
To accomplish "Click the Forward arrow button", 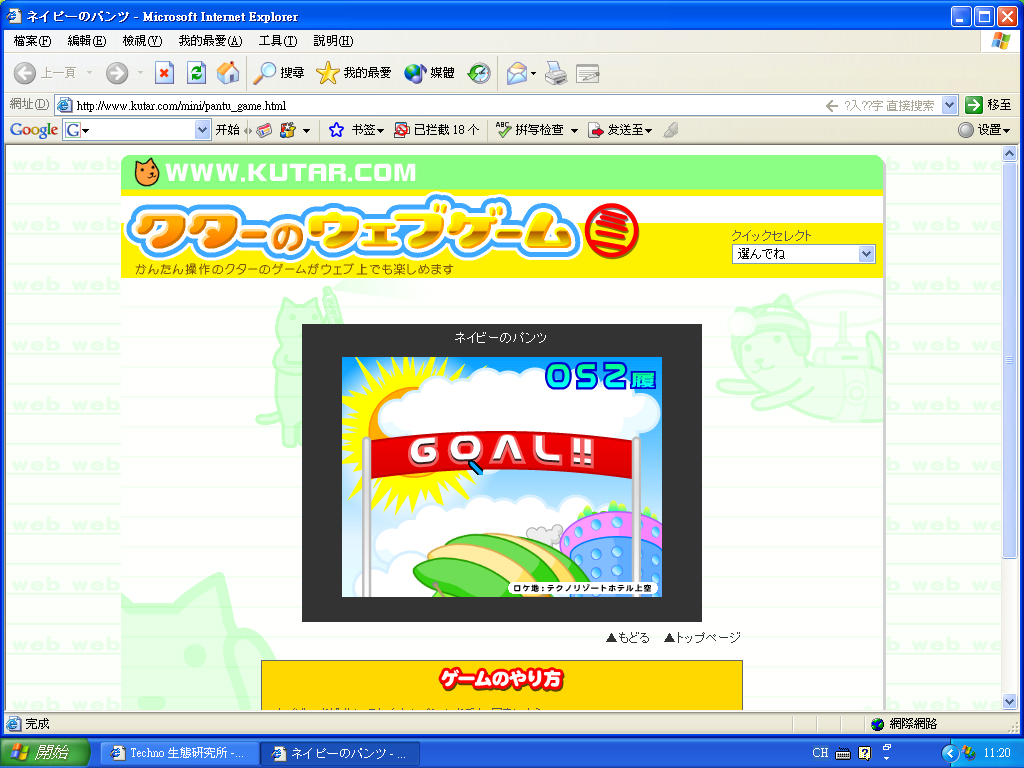I will click(117, 72).
